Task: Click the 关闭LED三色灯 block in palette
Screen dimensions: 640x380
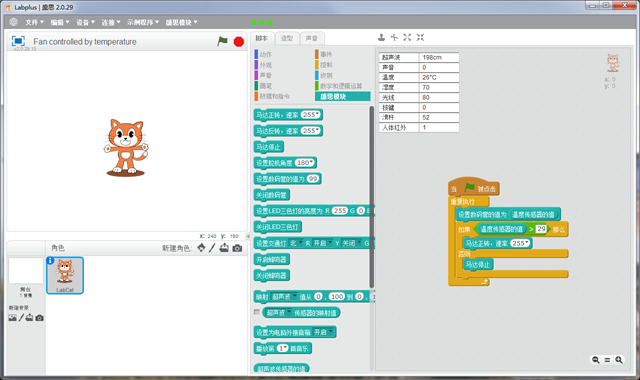Action: [x=278, y=227]
